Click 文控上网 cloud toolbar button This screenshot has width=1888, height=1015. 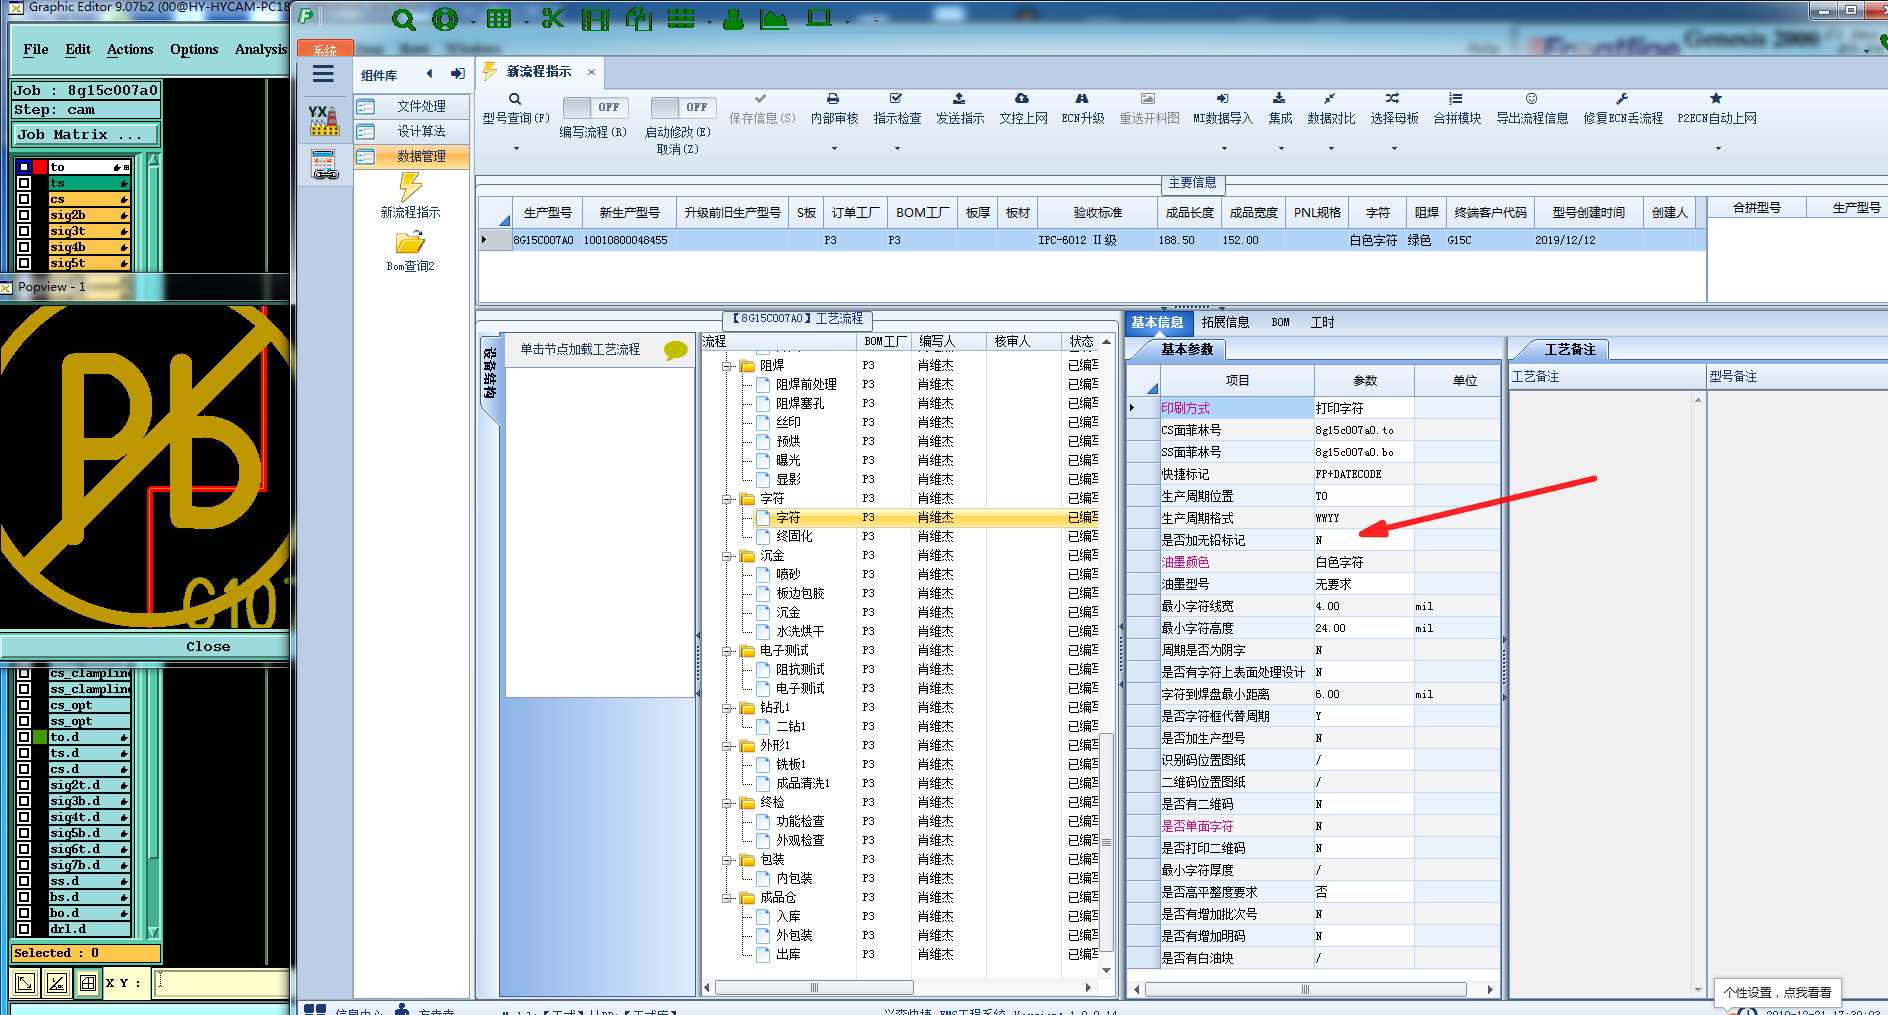1023,109
